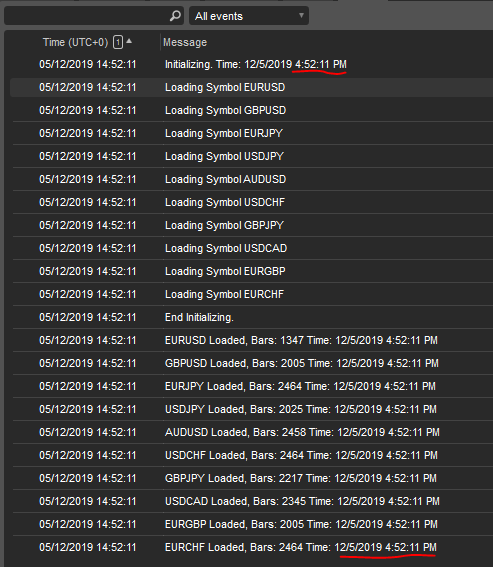This screenshot has height=567, width=493.
Task: Select the EURCHF Loaded Bars 2464 row
Action: (x=252, y=547)
